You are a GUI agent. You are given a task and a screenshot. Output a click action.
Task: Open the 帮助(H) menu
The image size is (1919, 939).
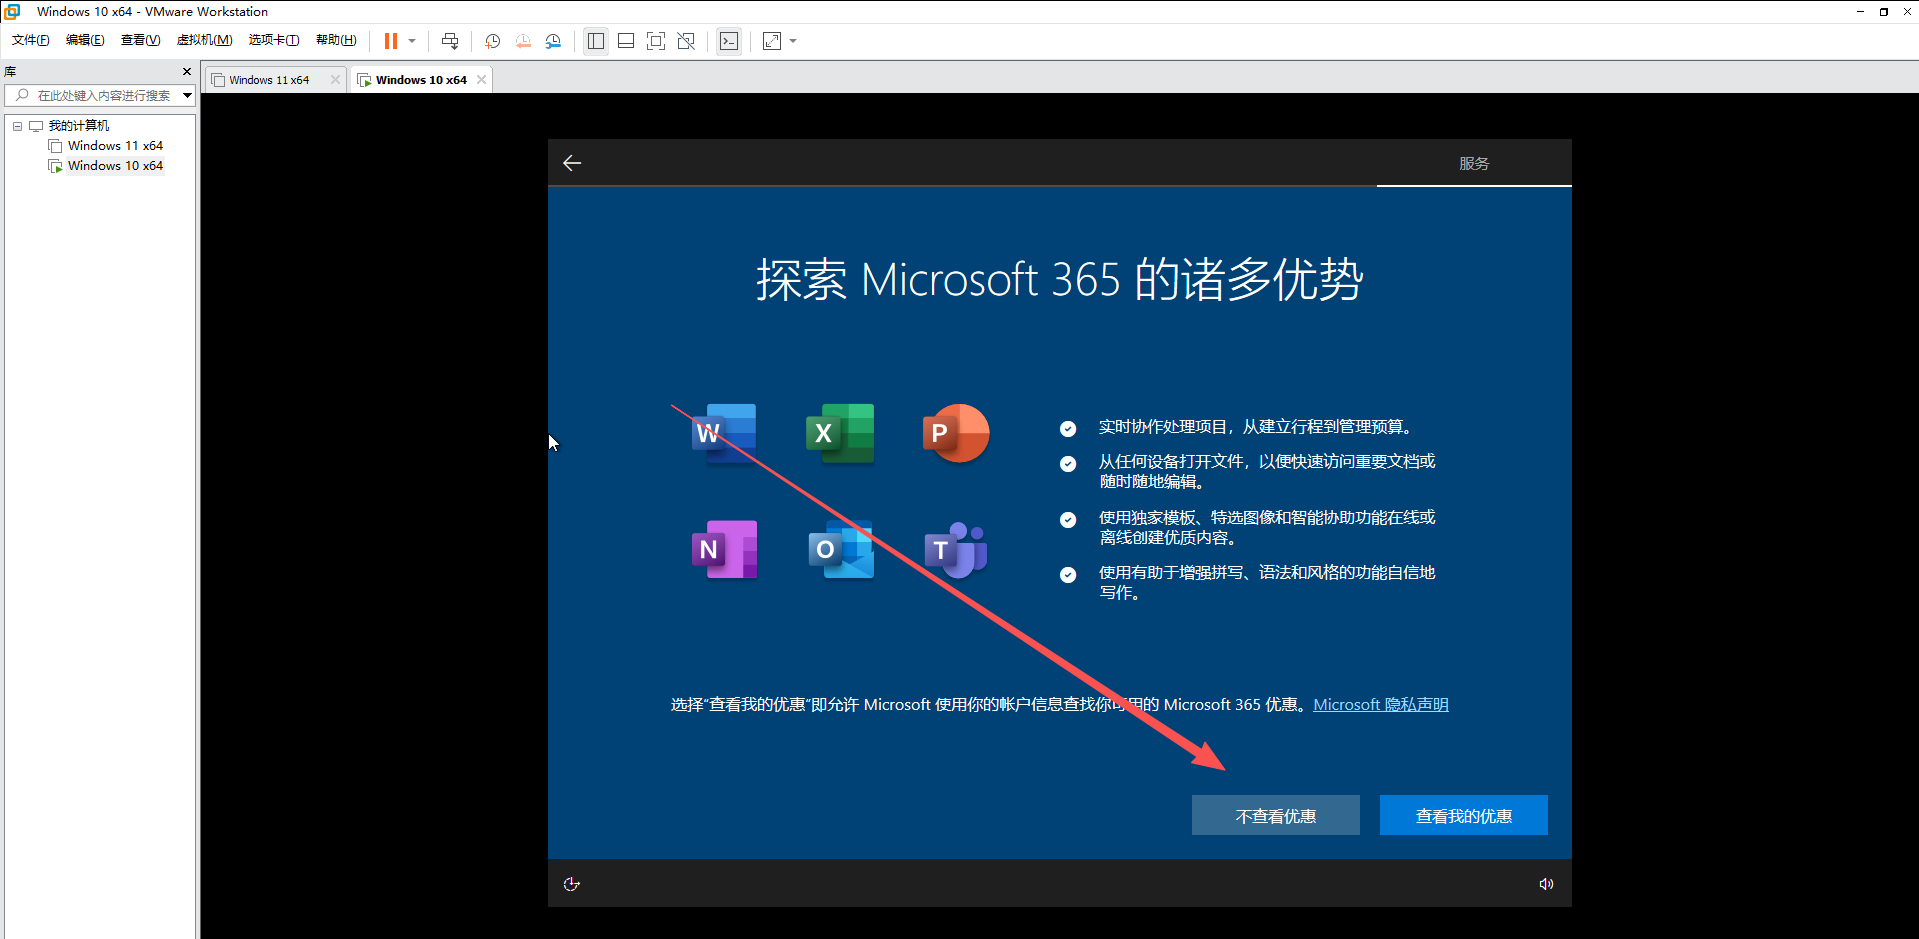336,40
